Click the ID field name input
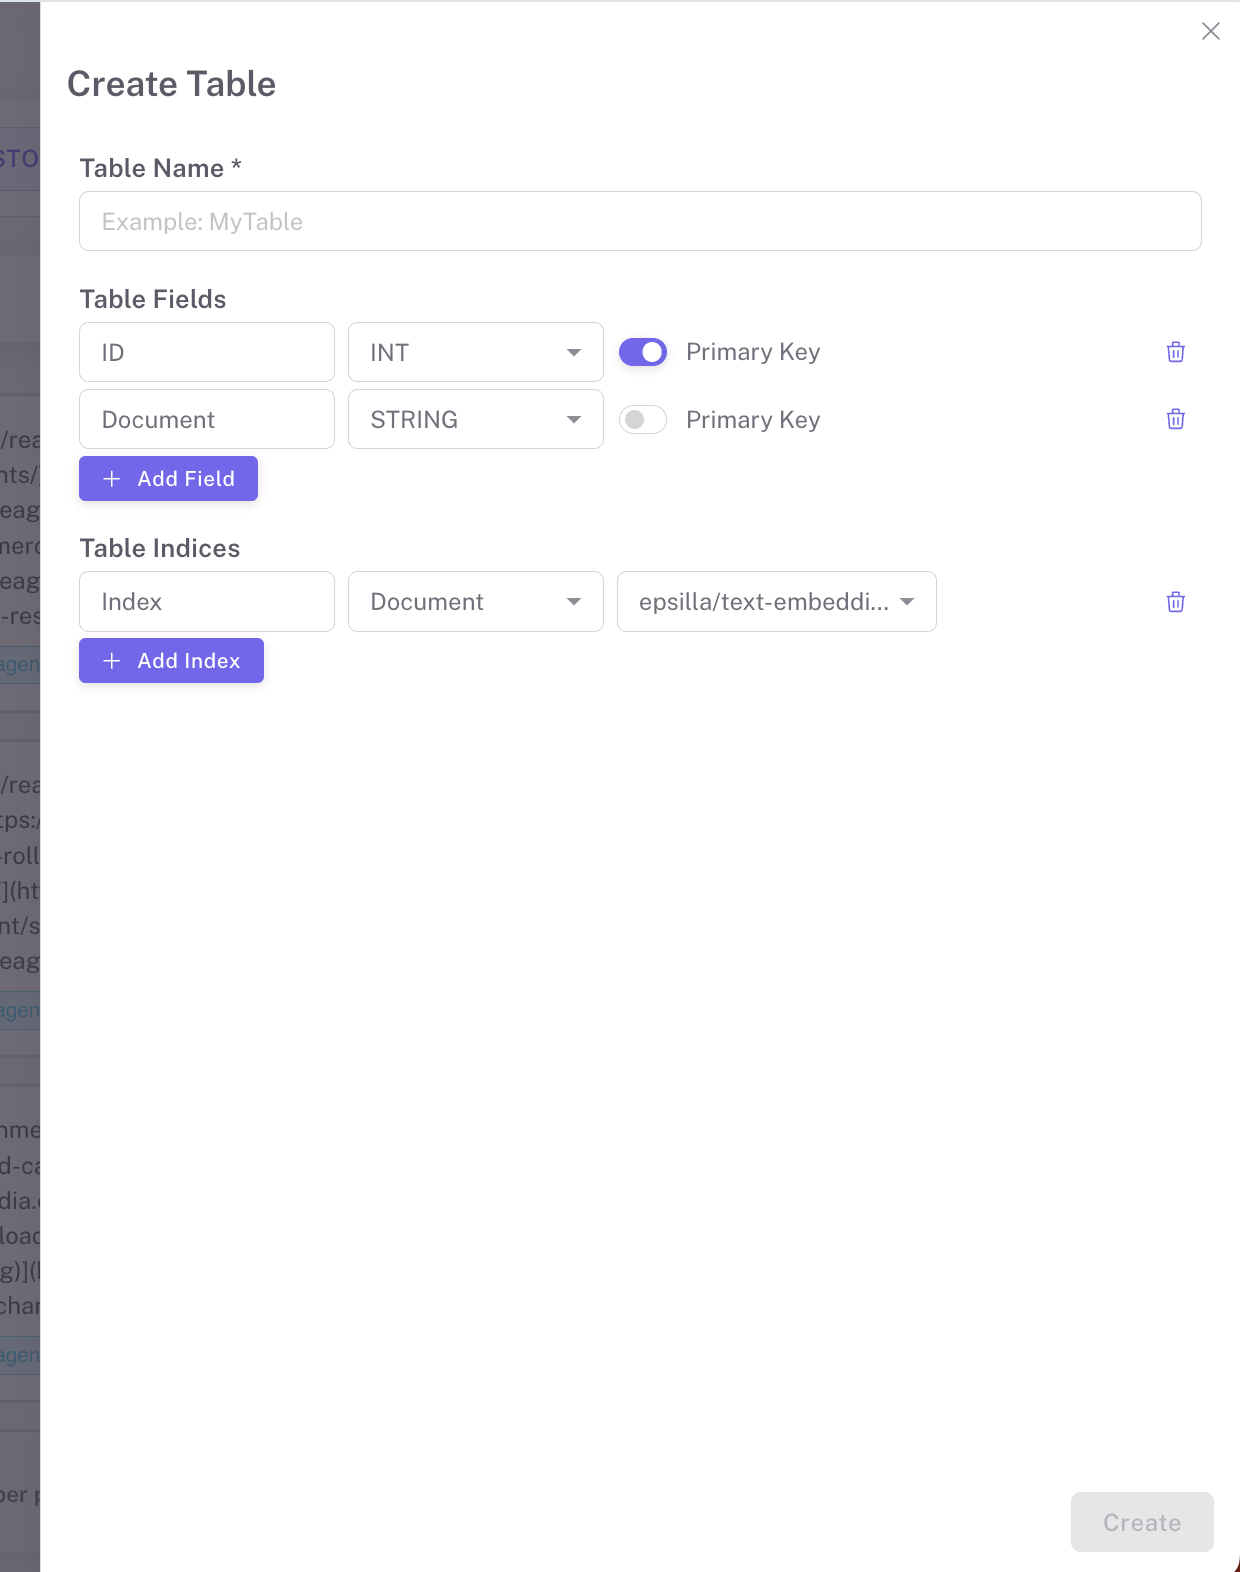 (206, 352)
